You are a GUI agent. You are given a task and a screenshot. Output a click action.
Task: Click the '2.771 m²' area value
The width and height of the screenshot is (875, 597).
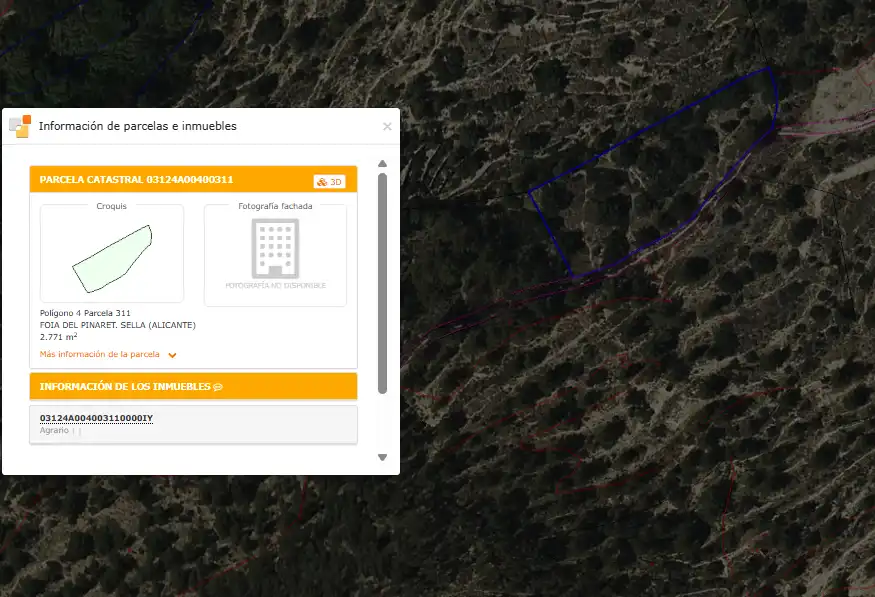(59, 336)
